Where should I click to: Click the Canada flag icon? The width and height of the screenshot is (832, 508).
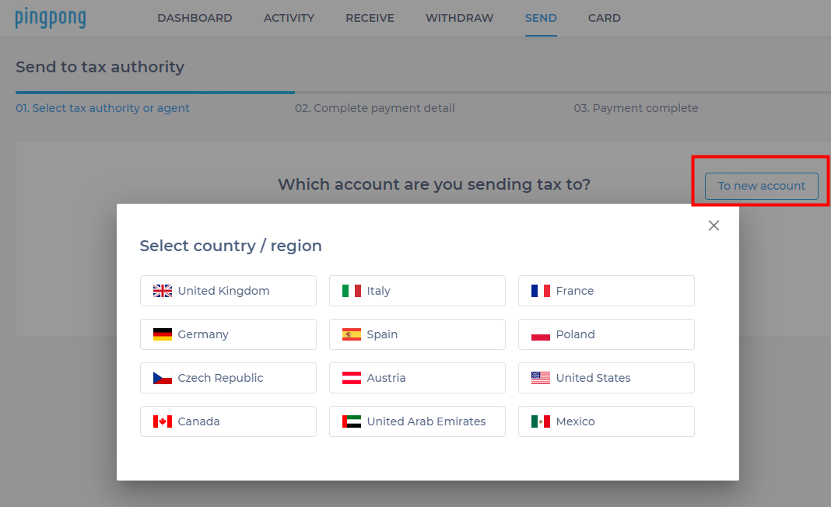point(162,422)
